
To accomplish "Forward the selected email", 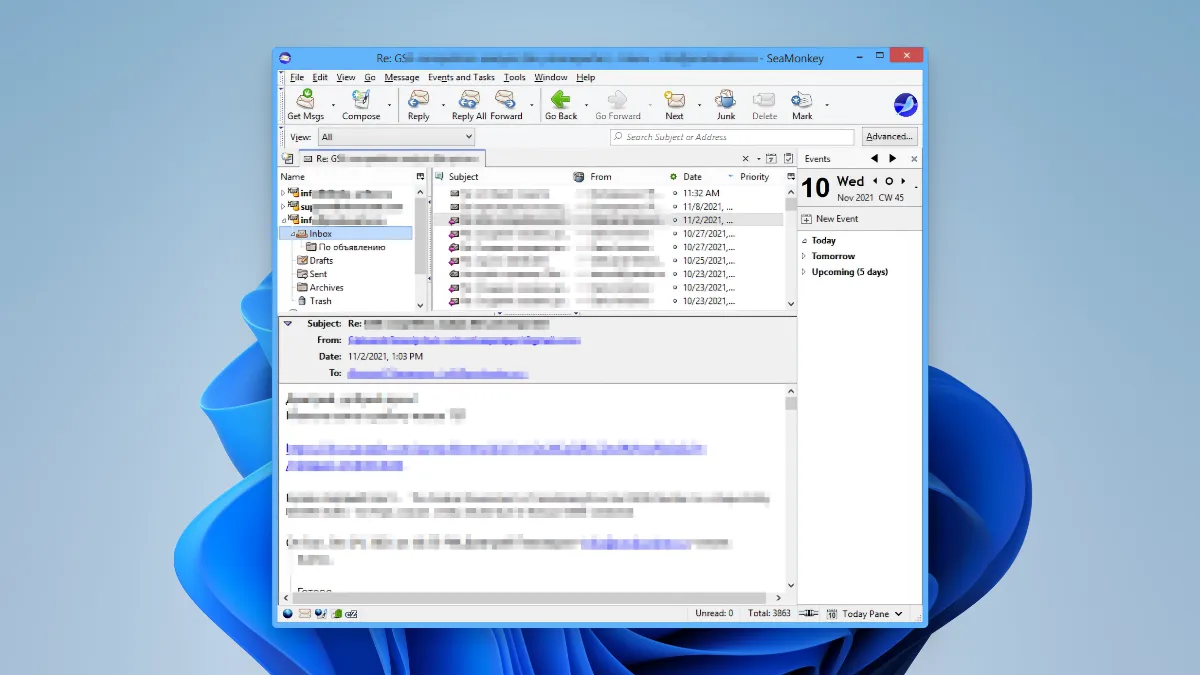I will [x=506, y=101].
